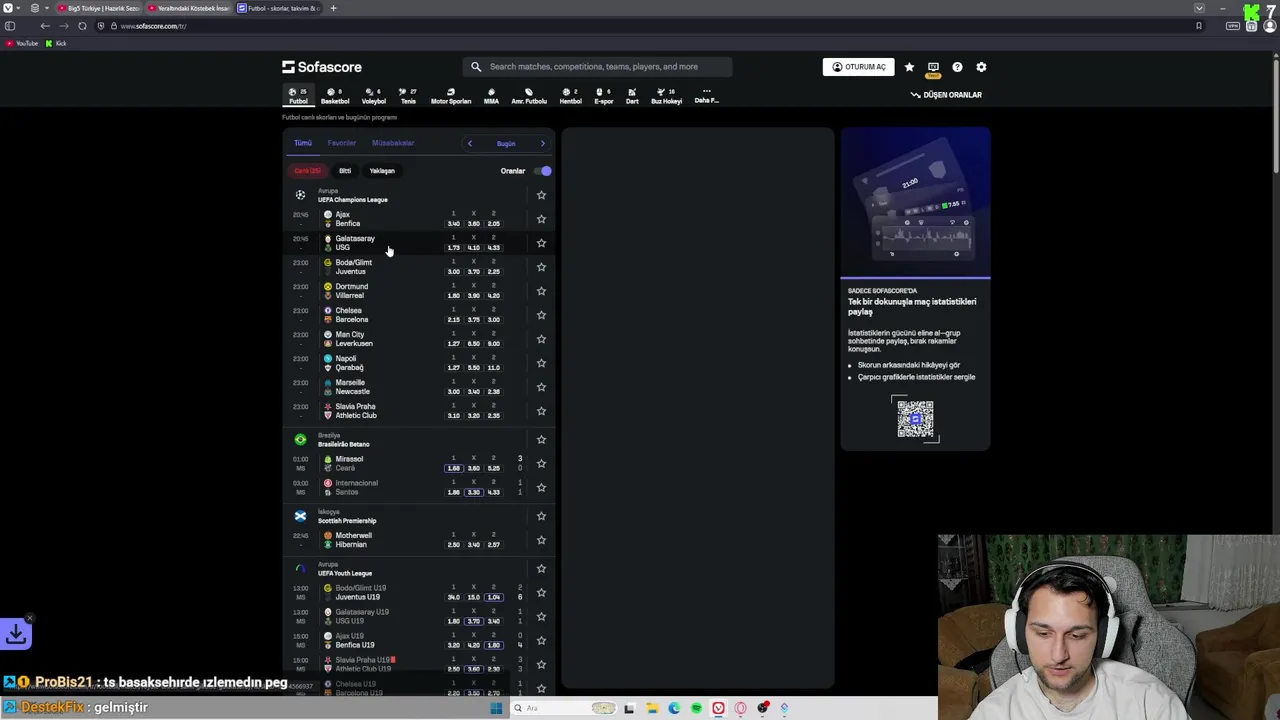Open the help question mark icon

pos(957,67)
